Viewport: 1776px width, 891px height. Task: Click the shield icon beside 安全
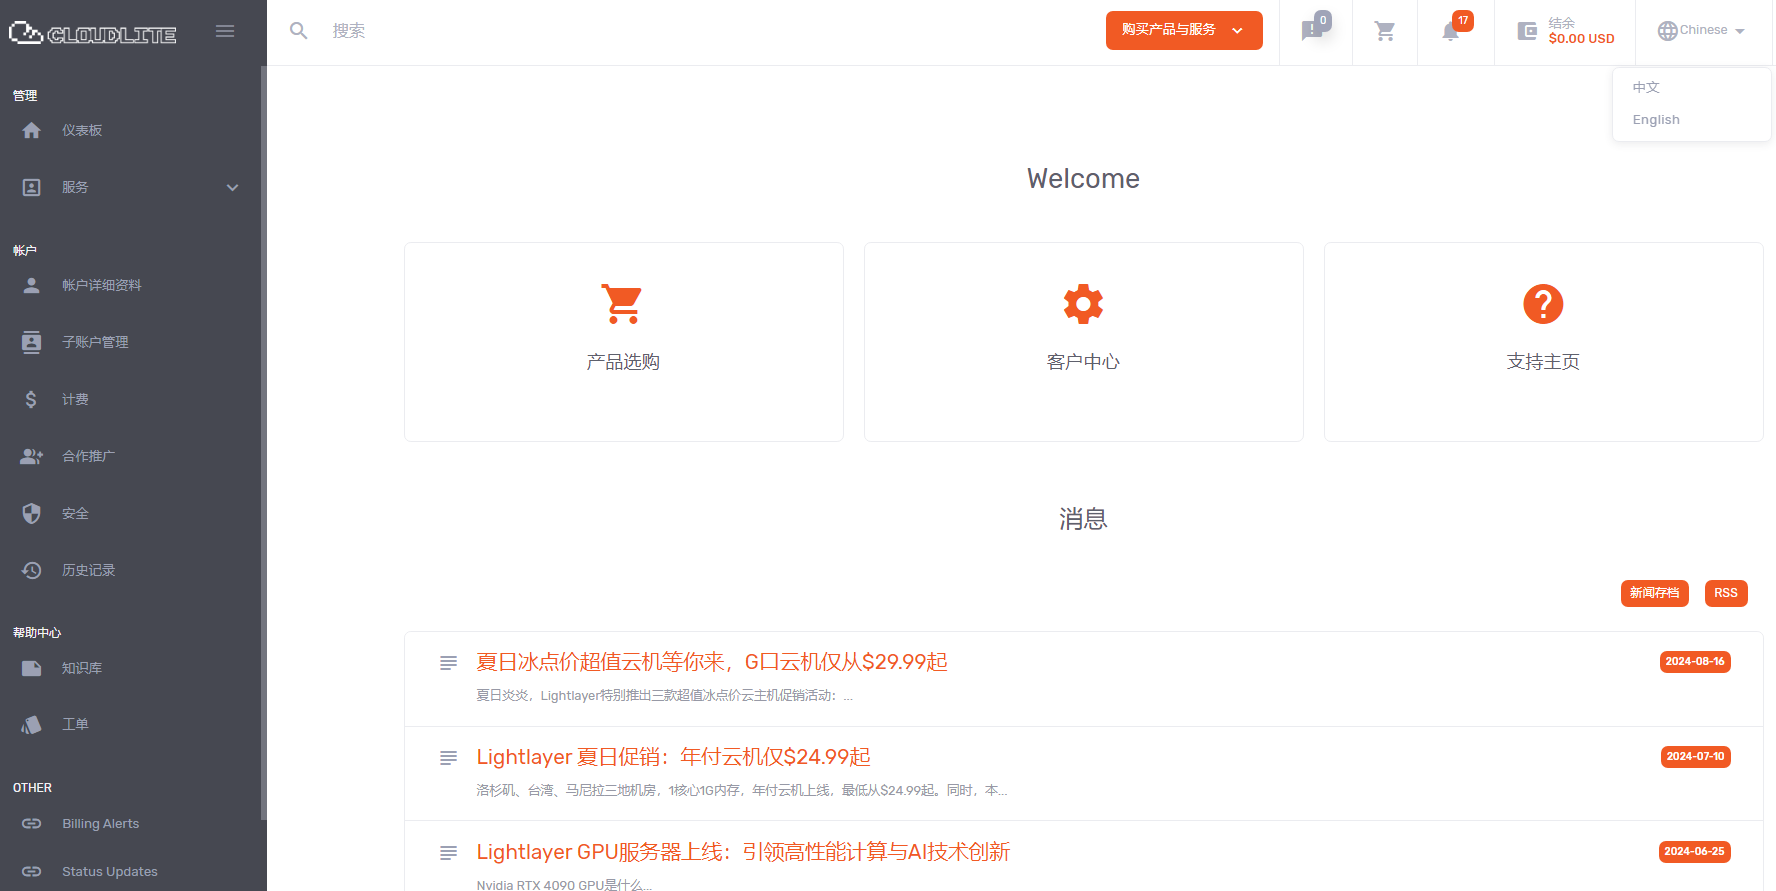tap(32, 513)
